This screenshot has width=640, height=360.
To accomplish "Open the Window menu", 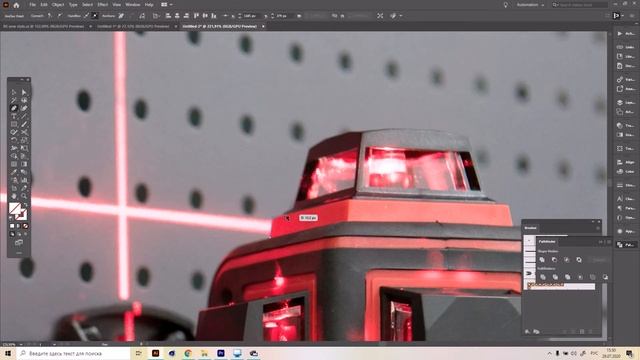I will click(132, 5).
